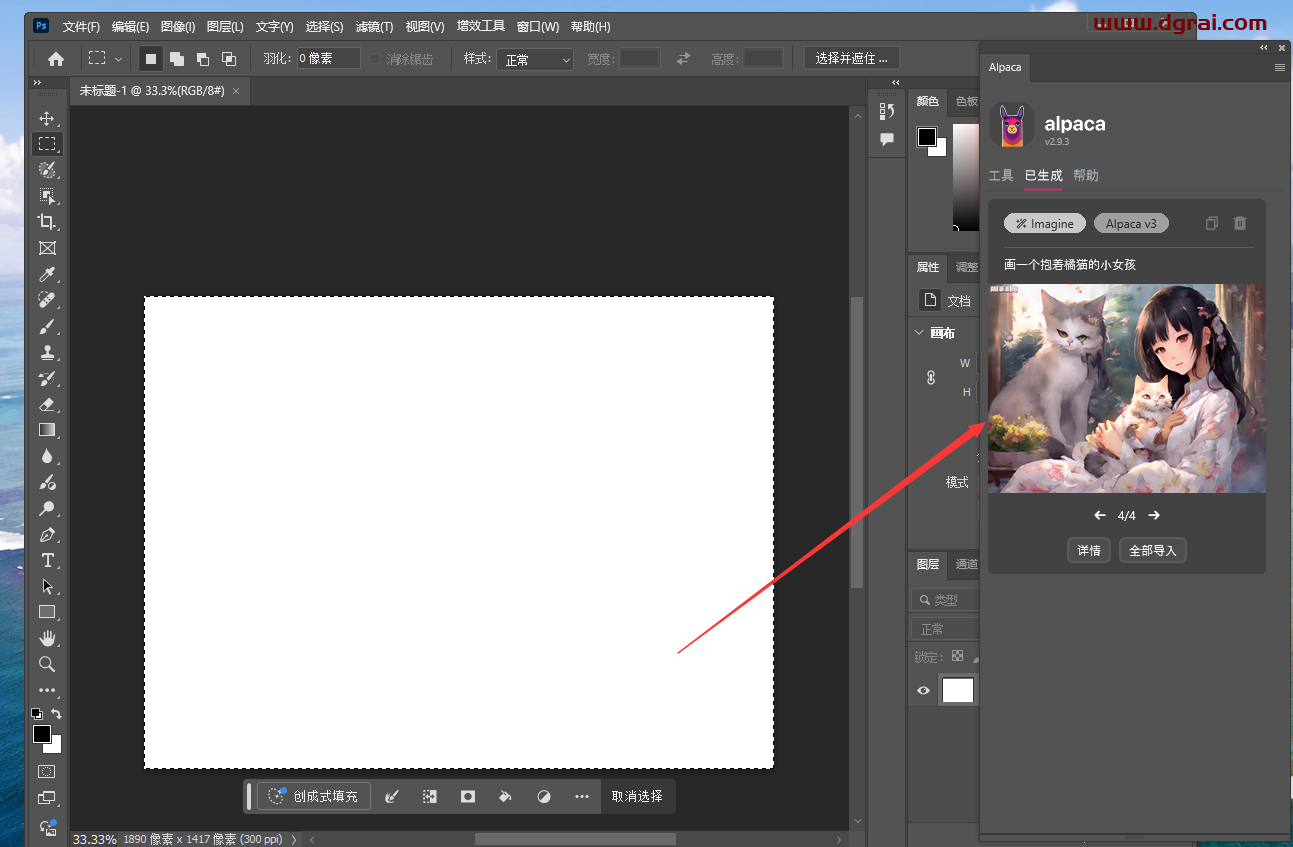Image resolution: width=1293 pixels, height=847 pixels.
Task: Delete the generated image with trash icon
Action: (1240, 224)
